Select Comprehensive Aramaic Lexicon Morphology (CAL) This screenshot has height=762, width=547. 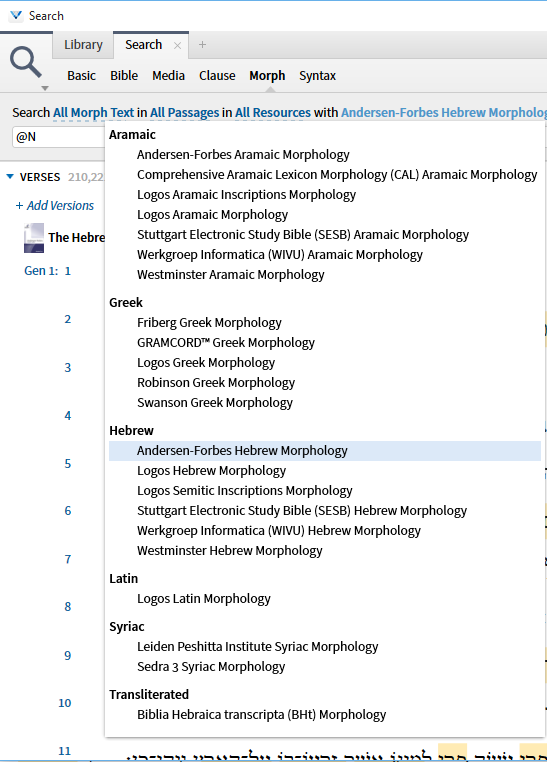[x=337, y=174]
